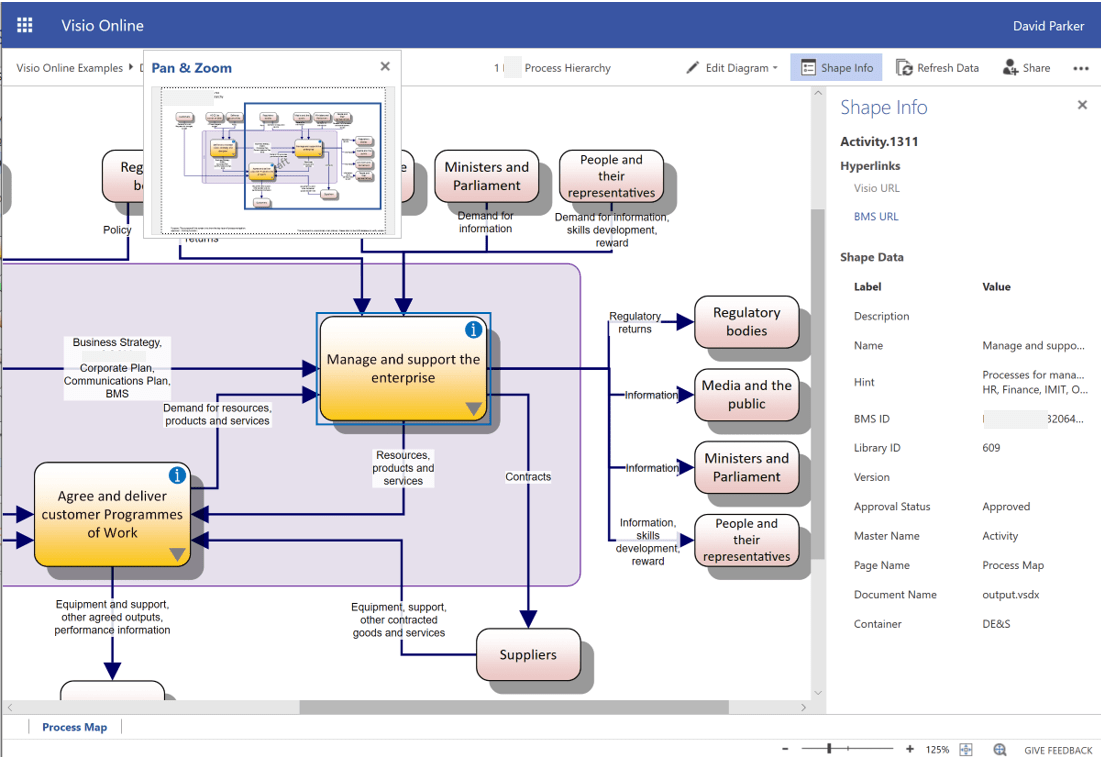
Task: Select the Process Map page tab
Action: coord(74,727)
